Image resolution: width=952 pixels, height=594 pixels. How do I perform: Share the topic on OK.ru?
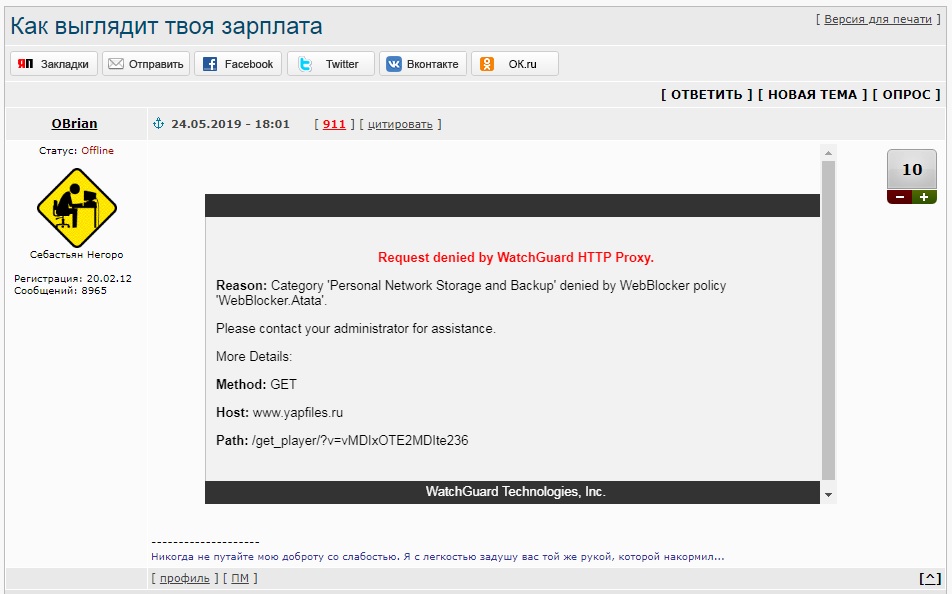coord(515,64)
